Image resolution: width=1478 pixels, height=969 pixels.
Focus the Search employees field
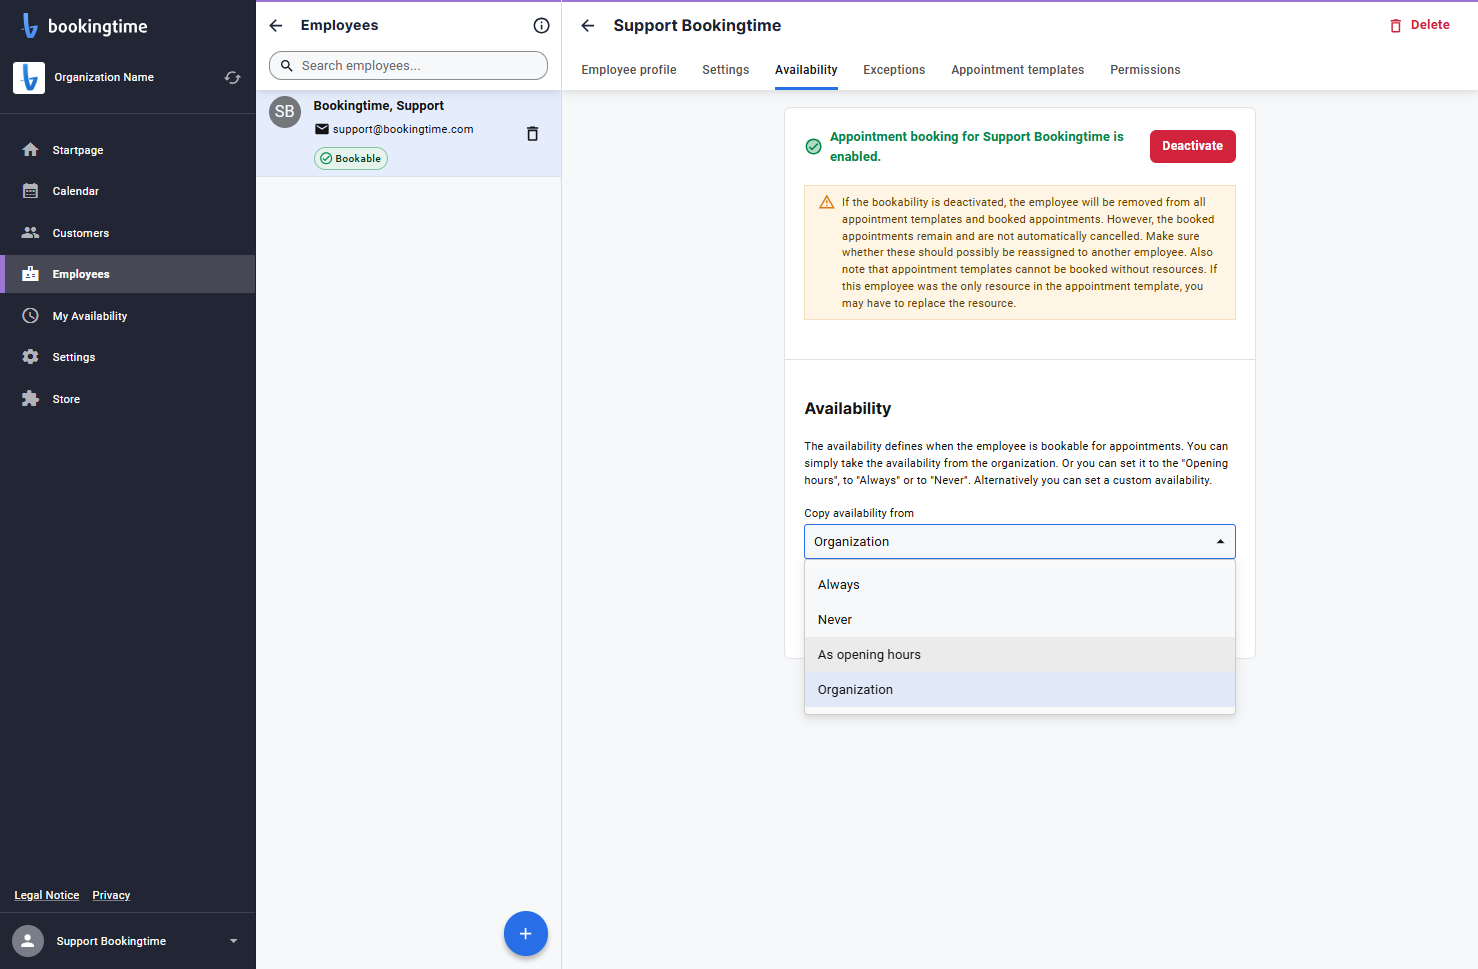click(408, 66)
